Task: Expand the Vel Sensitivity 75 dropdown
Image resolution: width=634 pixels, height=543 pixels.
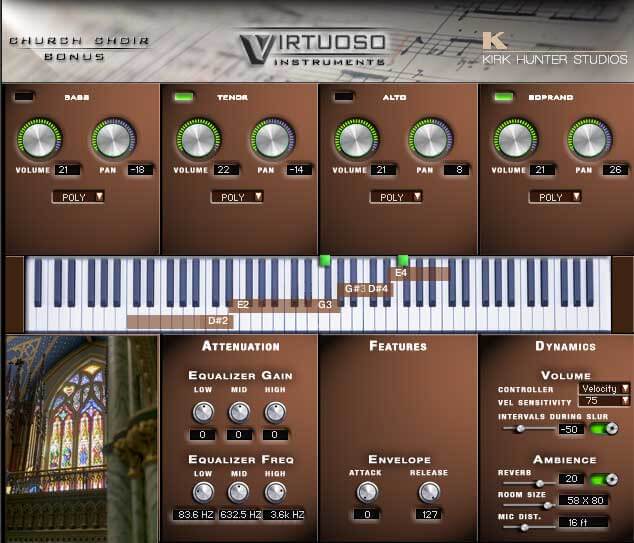Action: (604, 401)
